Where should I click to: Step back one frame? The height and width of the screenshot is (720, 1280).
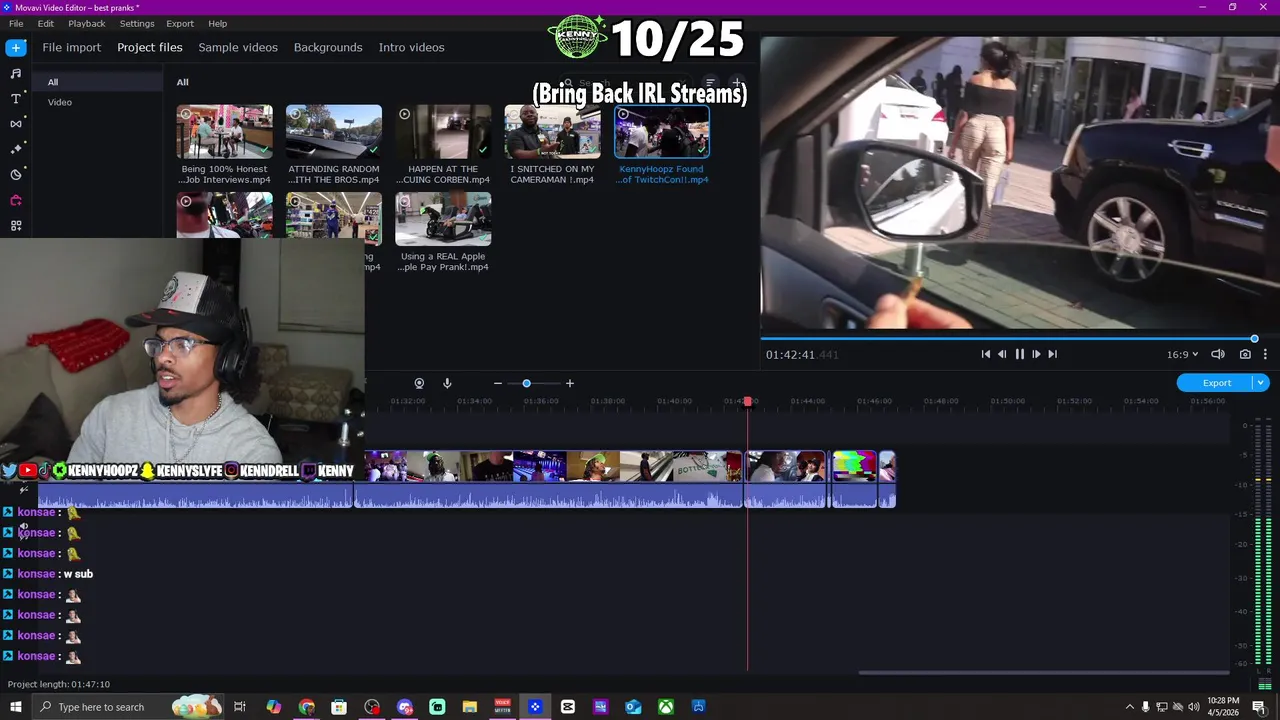[x=1002, y=354]
